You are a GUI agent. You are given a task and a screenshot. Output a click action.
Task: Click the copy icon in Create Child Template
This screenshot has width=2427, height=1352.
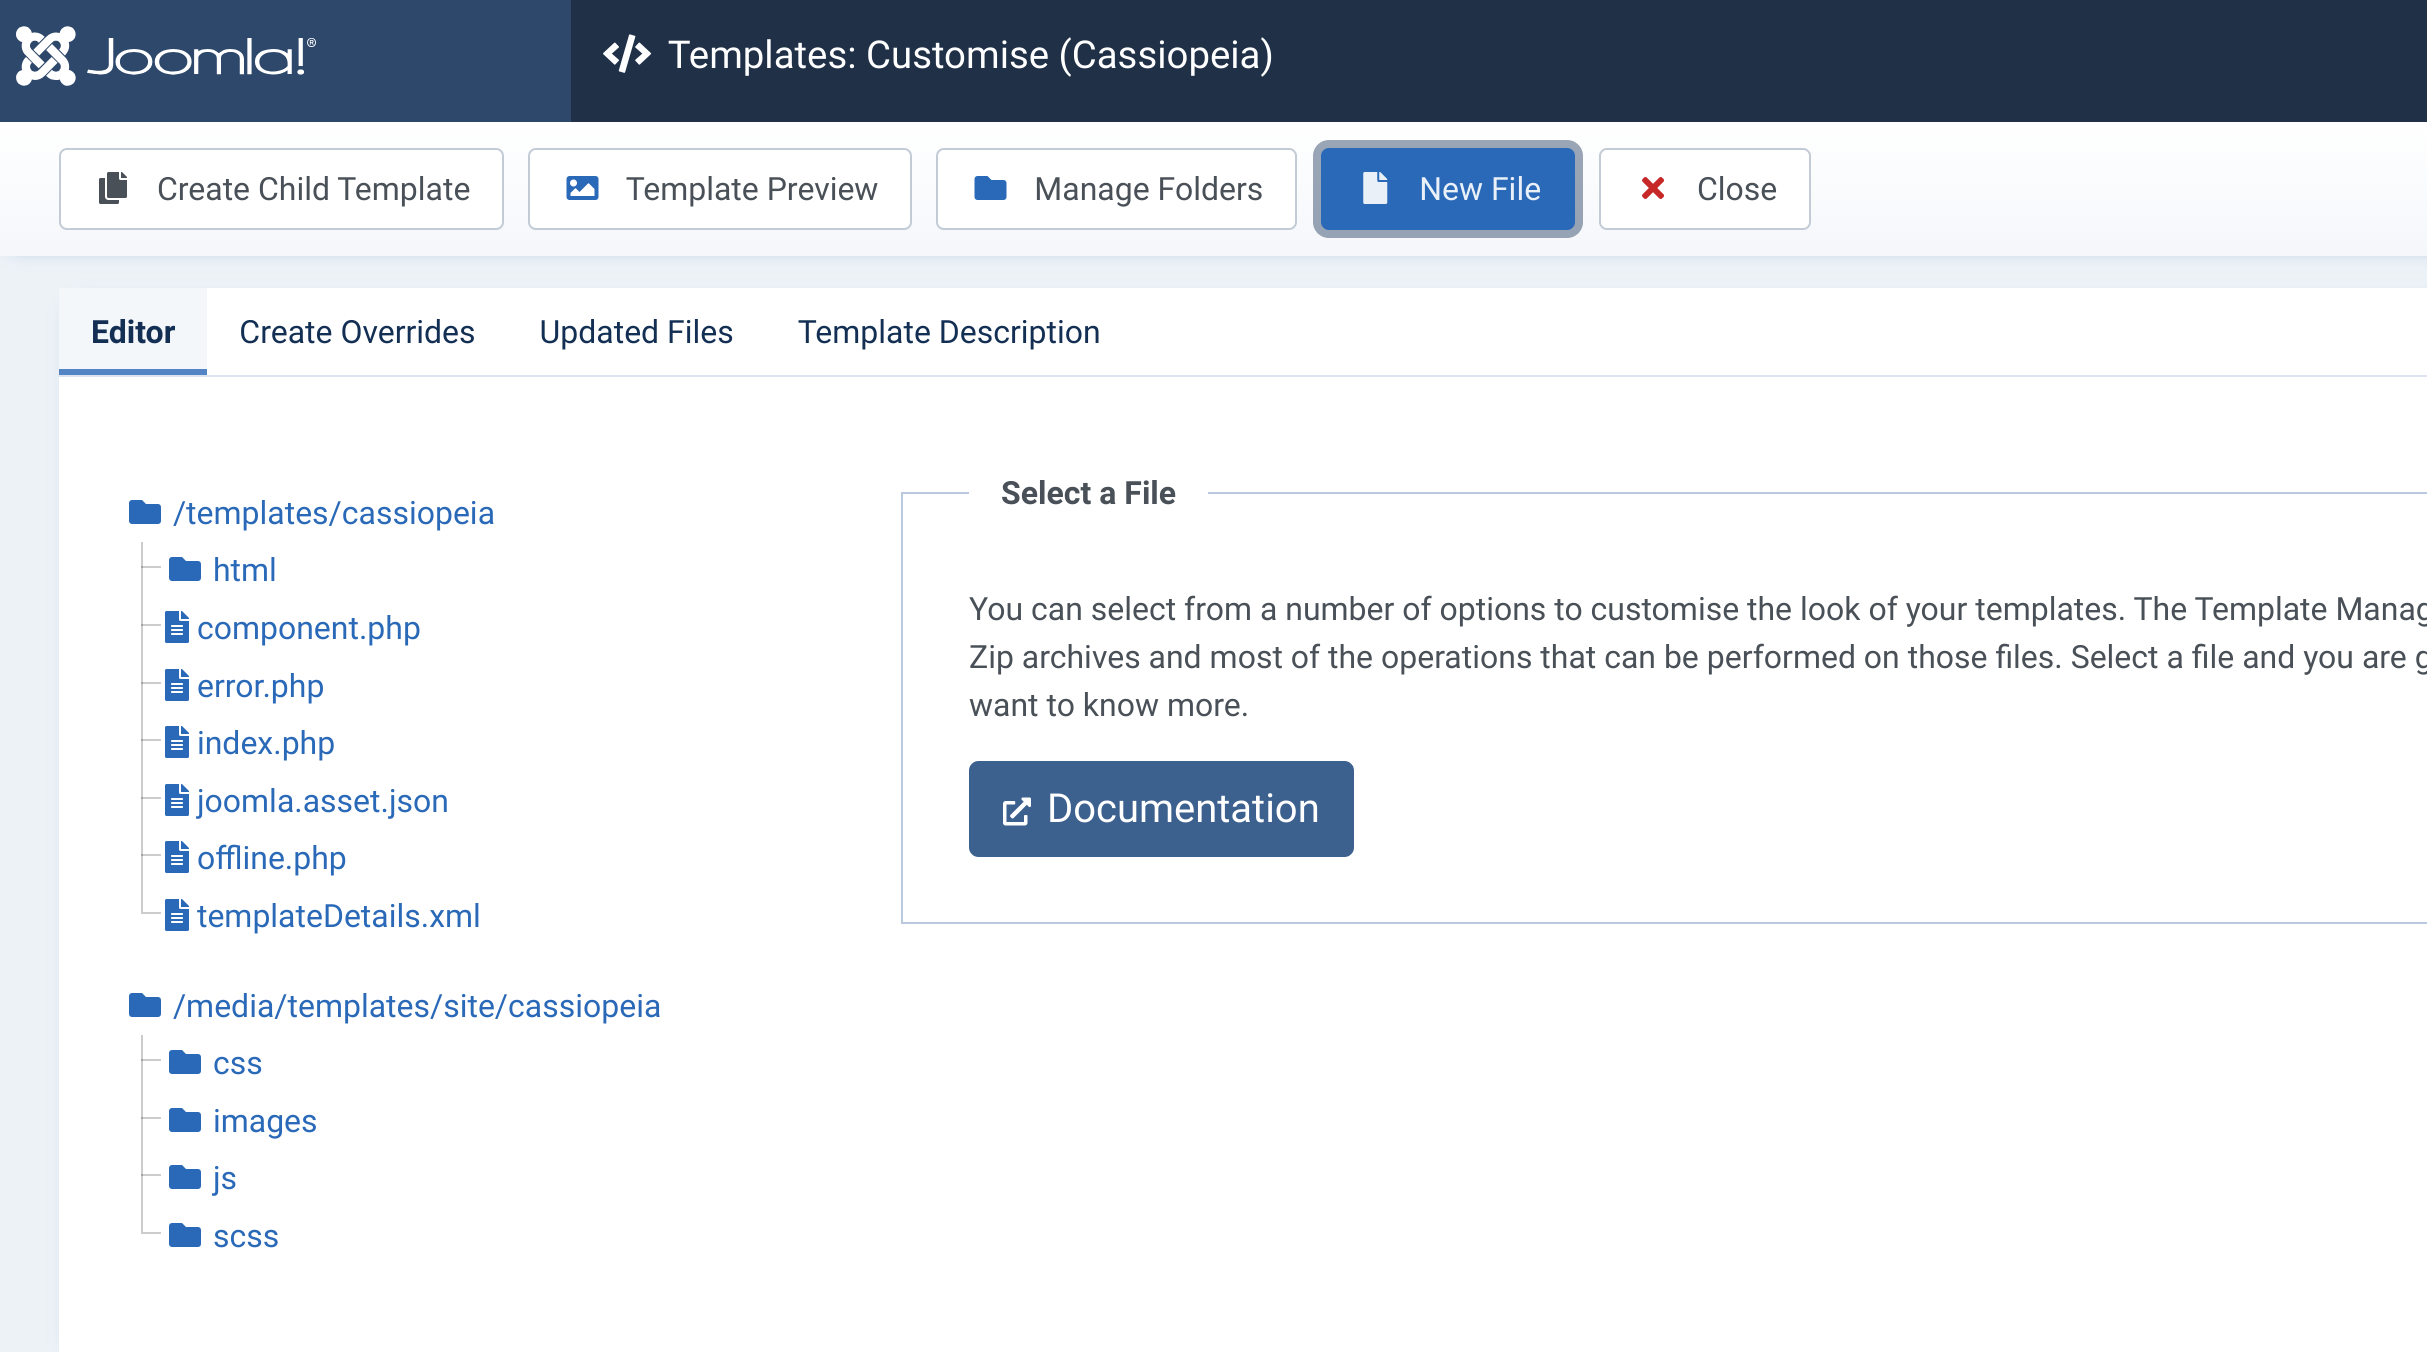(x=113, y=188)
